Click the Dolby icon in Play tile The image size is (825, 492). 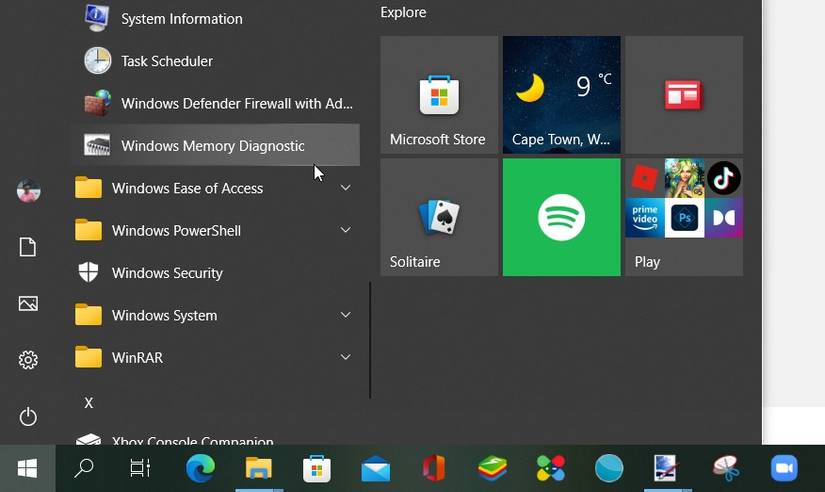723,217
